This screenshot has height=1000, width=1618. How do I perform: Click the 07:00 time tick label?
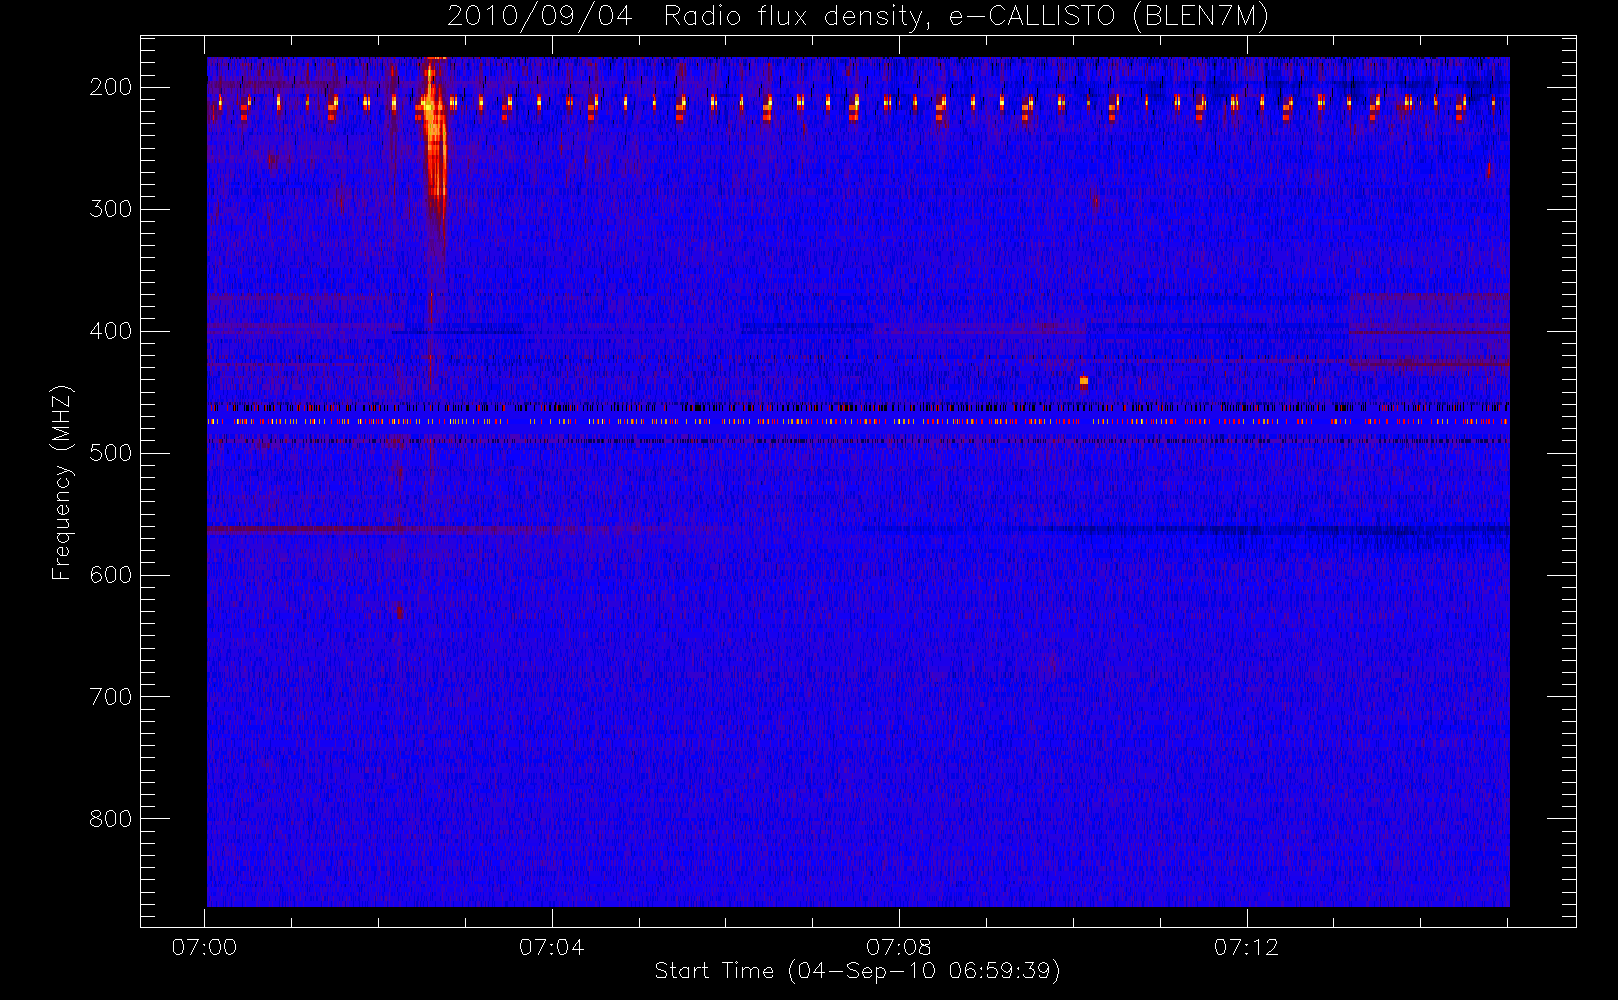tap(204, 947)
